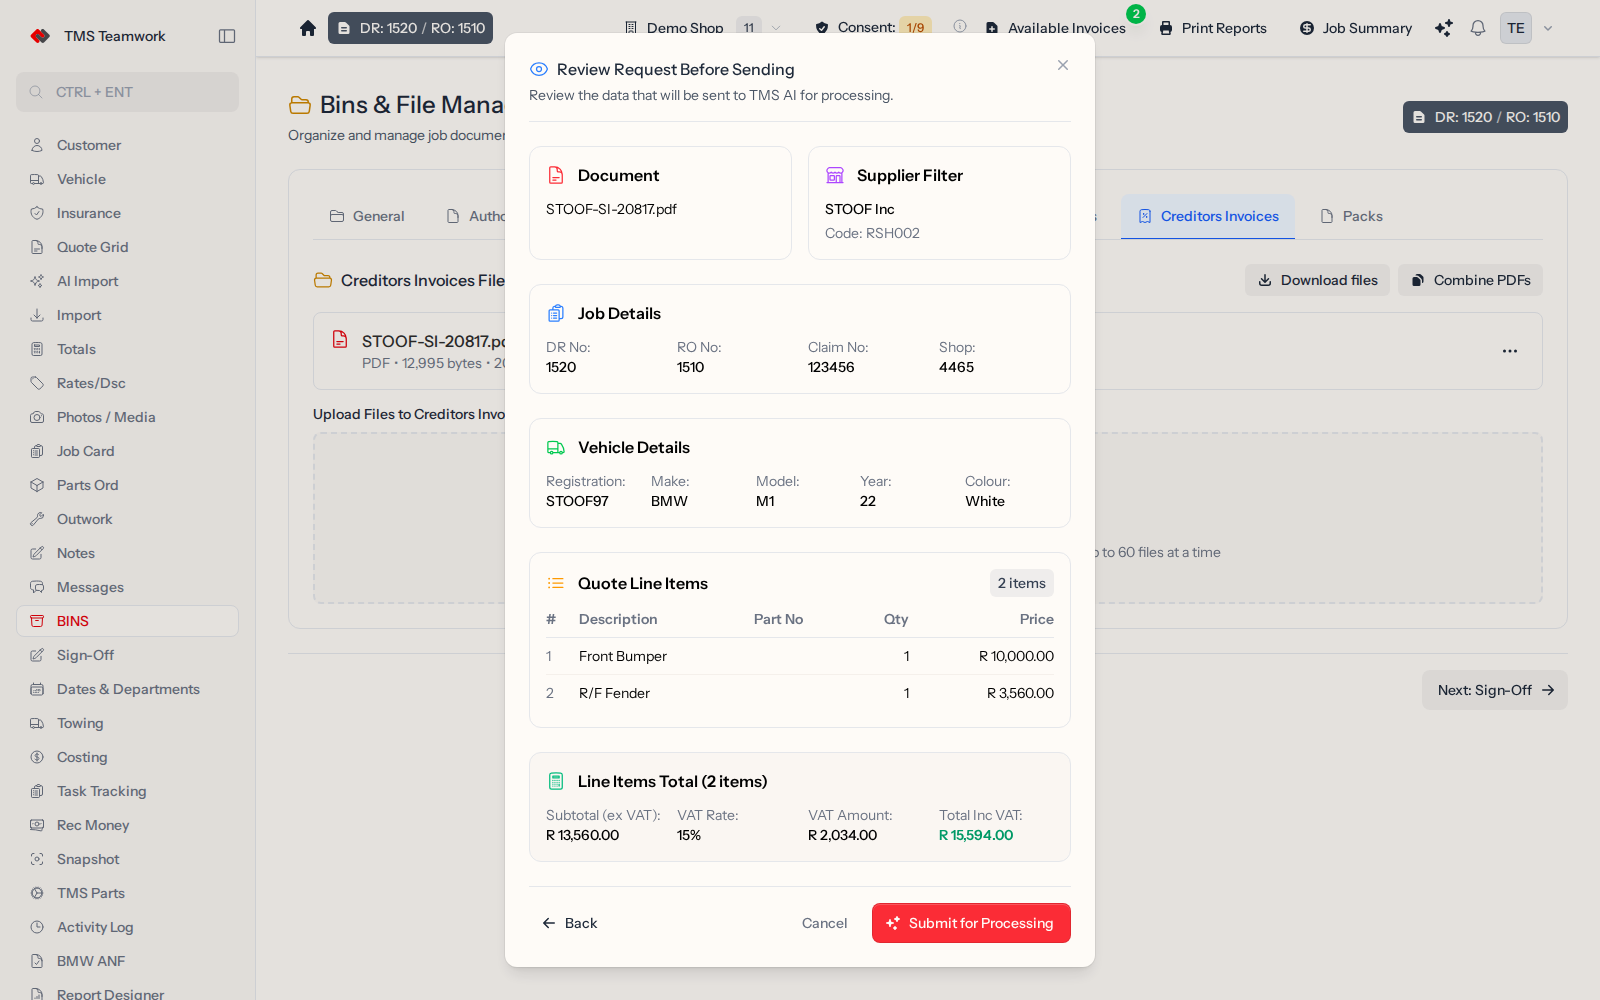Click the TMS Parts icon

click(x=37, y=893)
